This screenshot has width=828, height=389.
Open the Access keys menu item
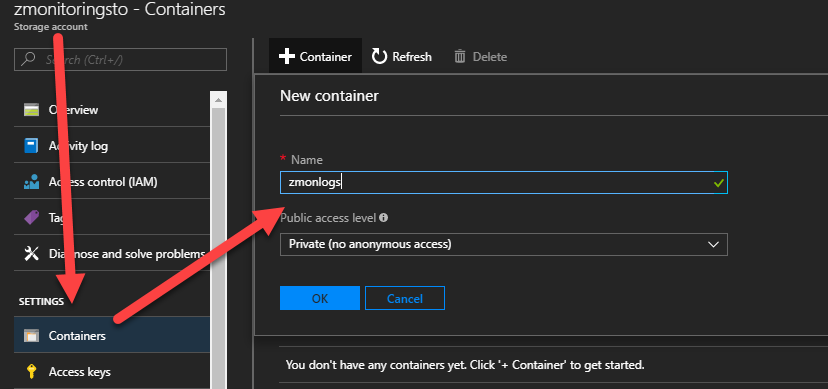(x=111, y=372)
